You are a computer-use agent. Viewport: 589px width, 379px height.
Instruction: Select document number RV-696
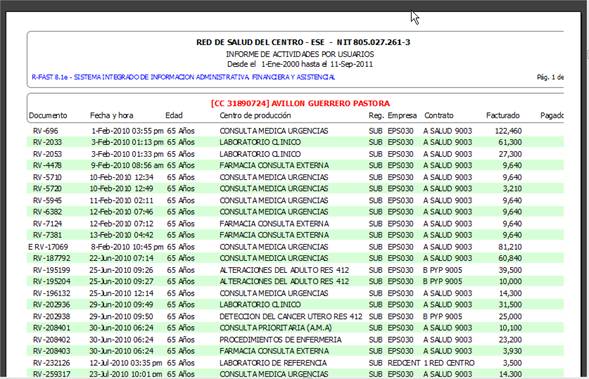point(45,131)
